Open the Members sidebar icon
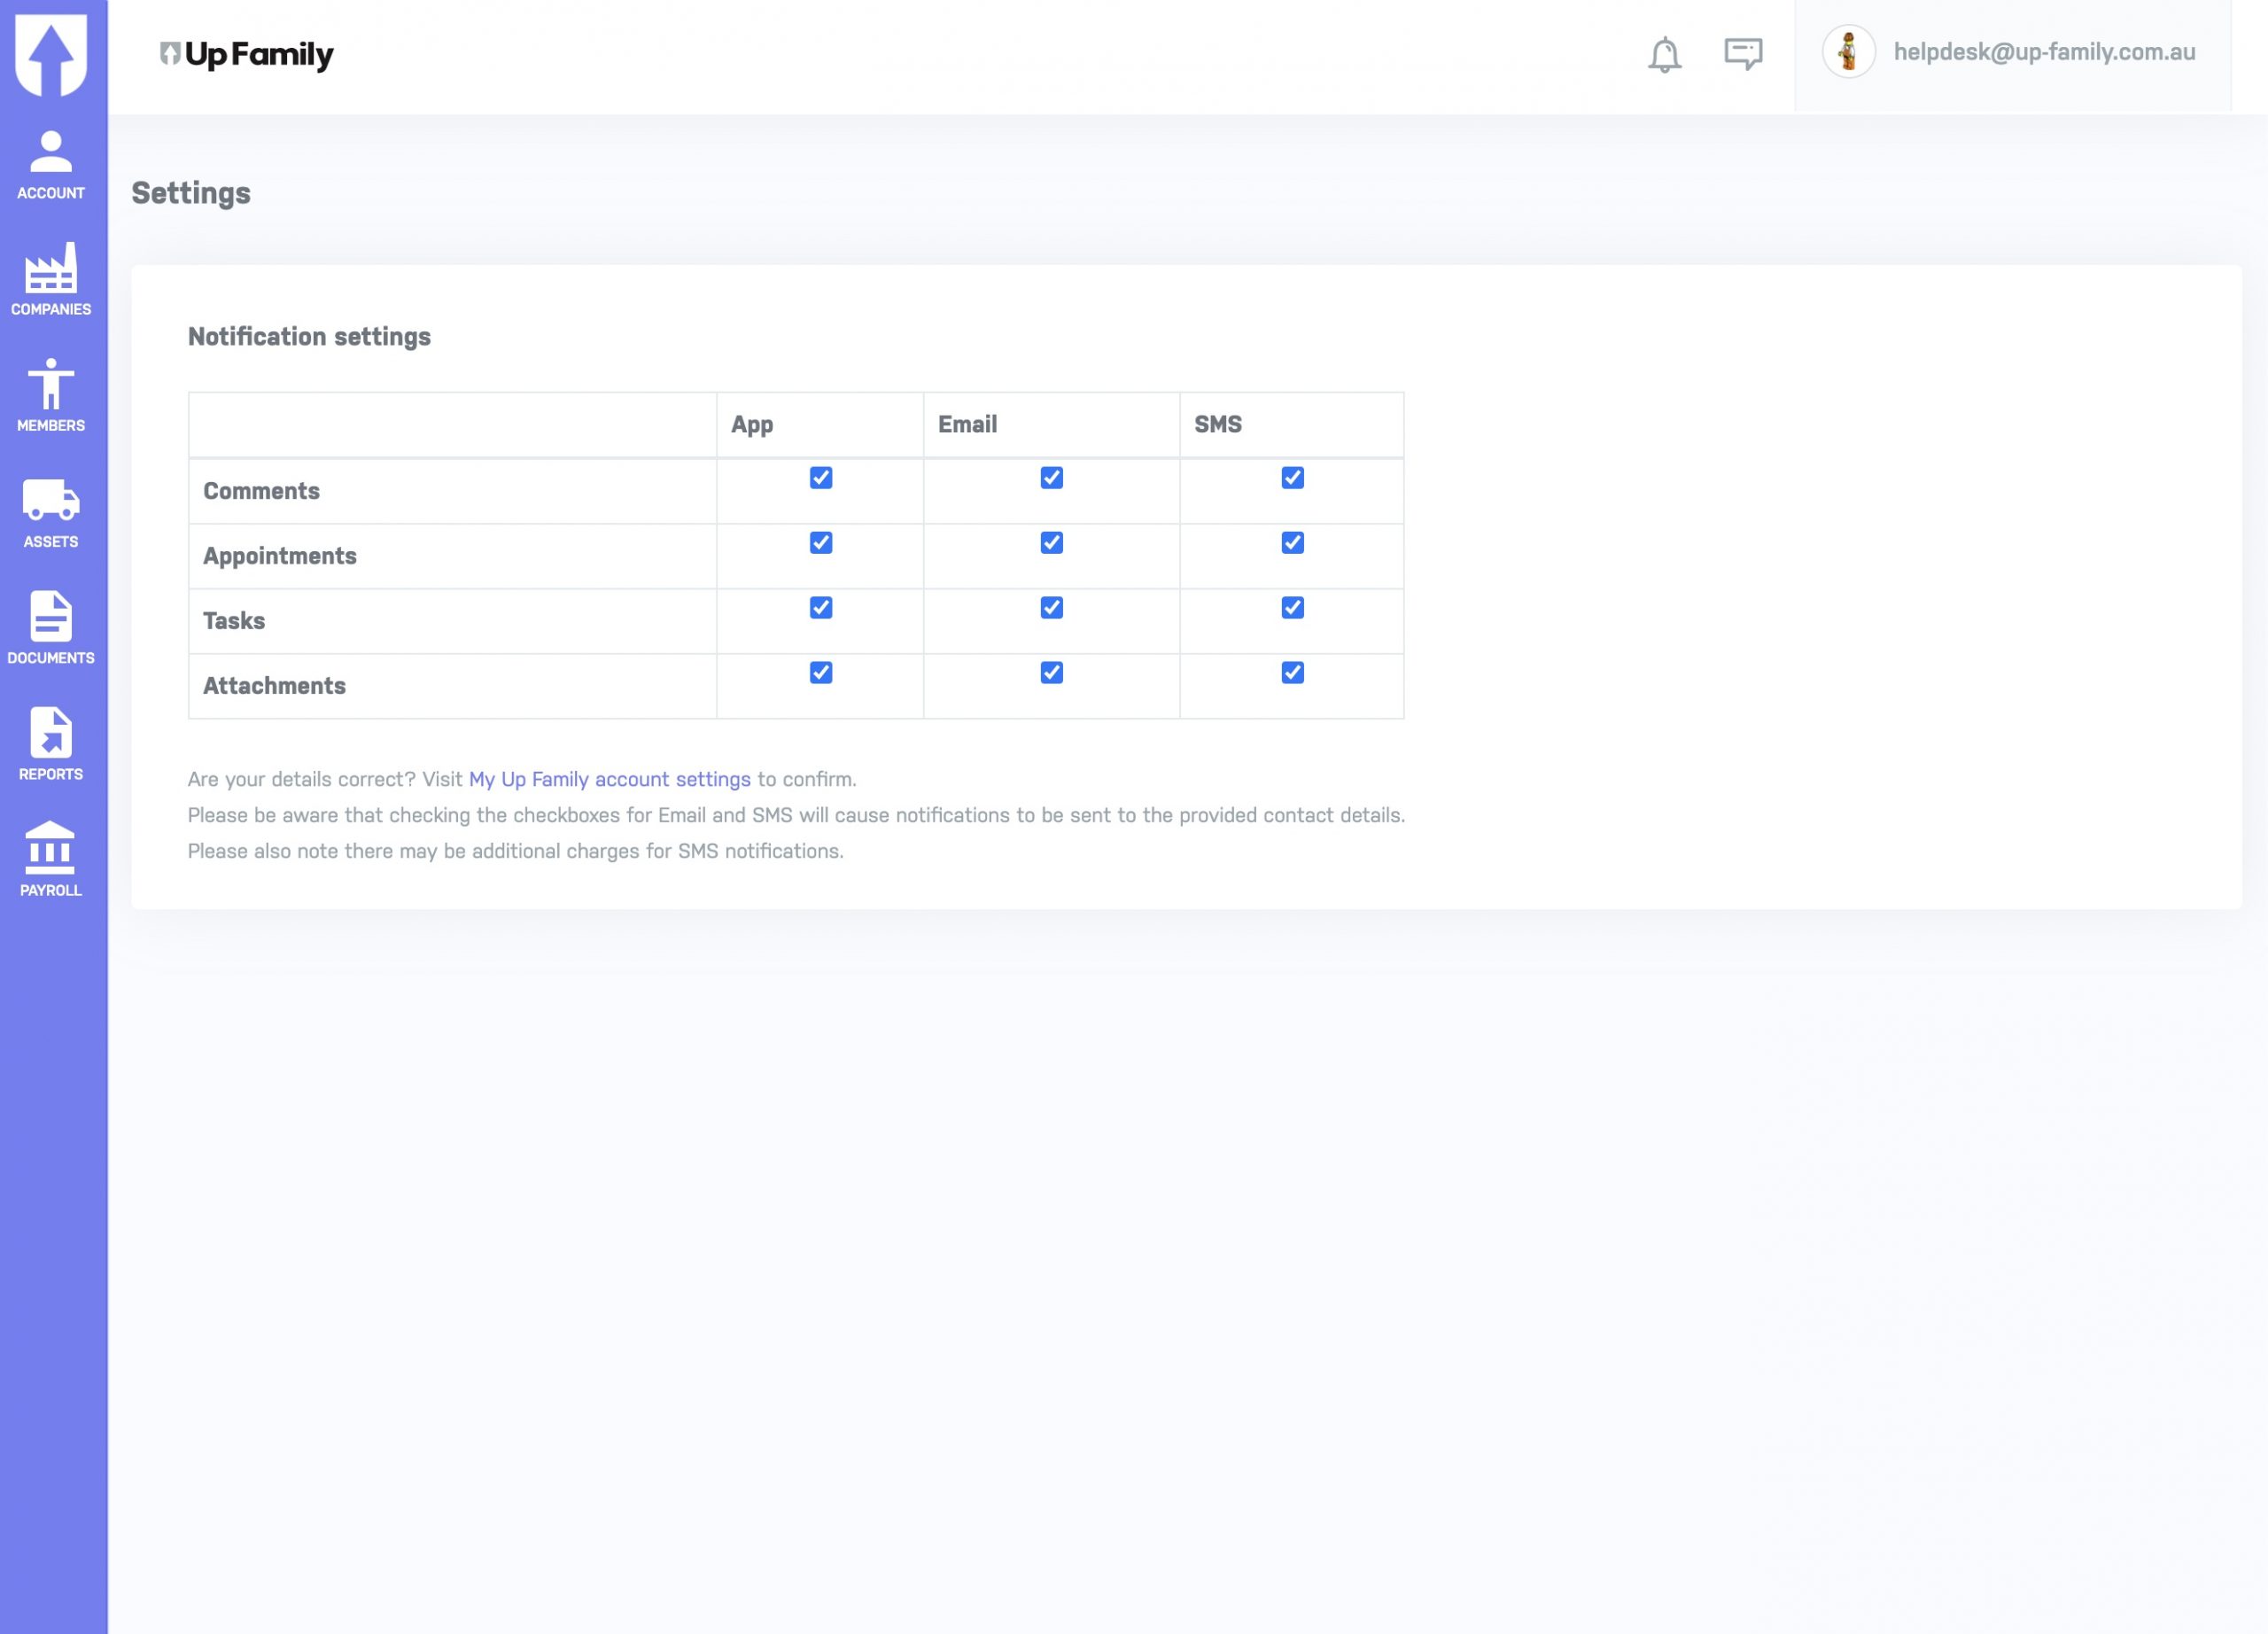 point(51,396)
